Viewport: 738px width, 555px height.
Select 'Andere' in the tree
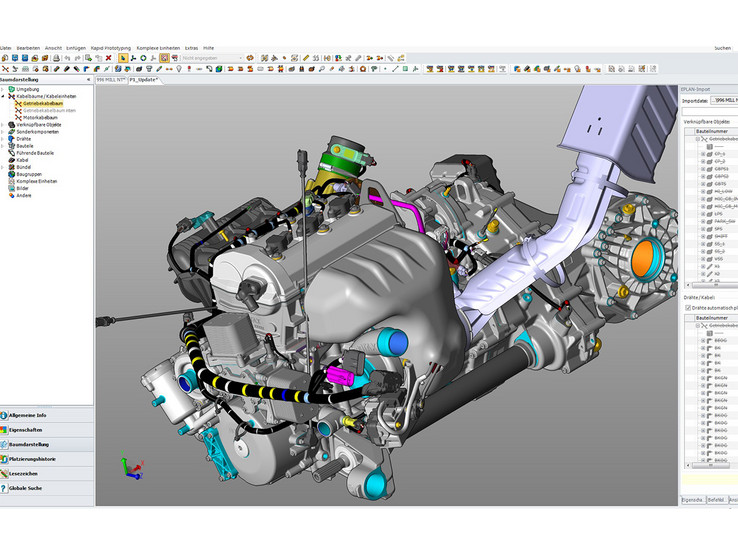pos(24,195)
